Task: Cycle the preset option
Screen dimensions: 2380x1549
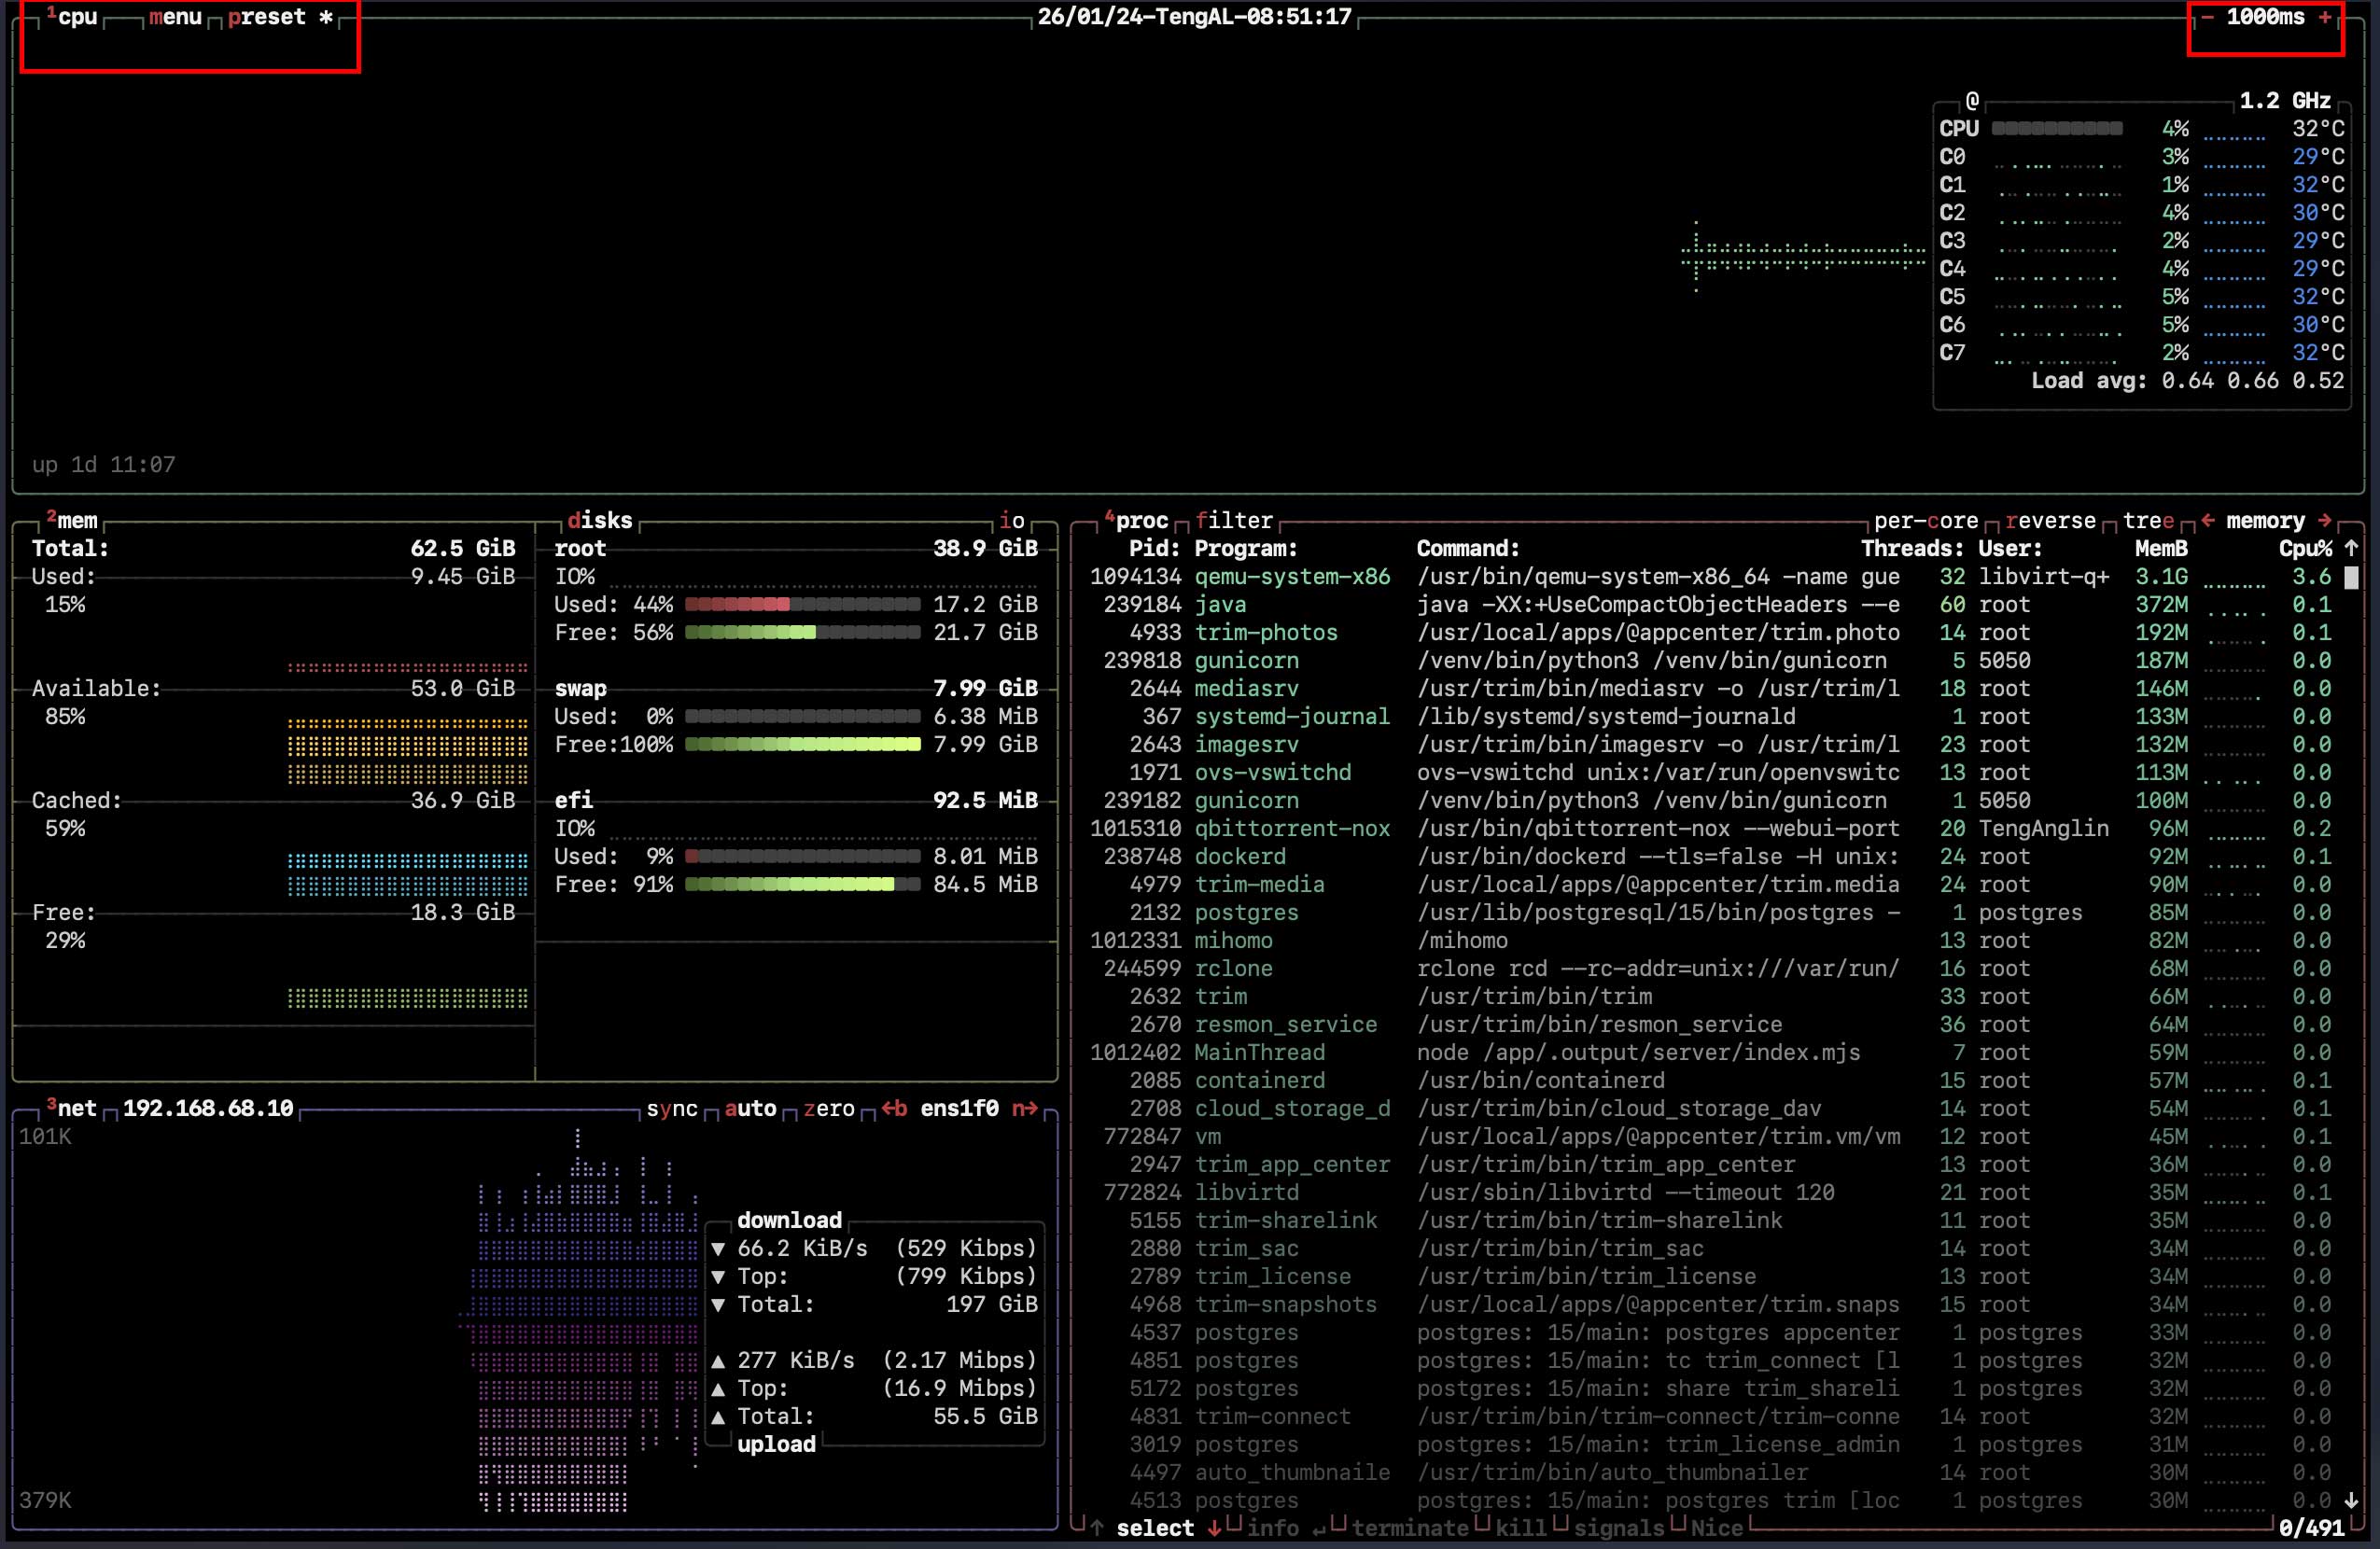Action: tap(266, 17)
